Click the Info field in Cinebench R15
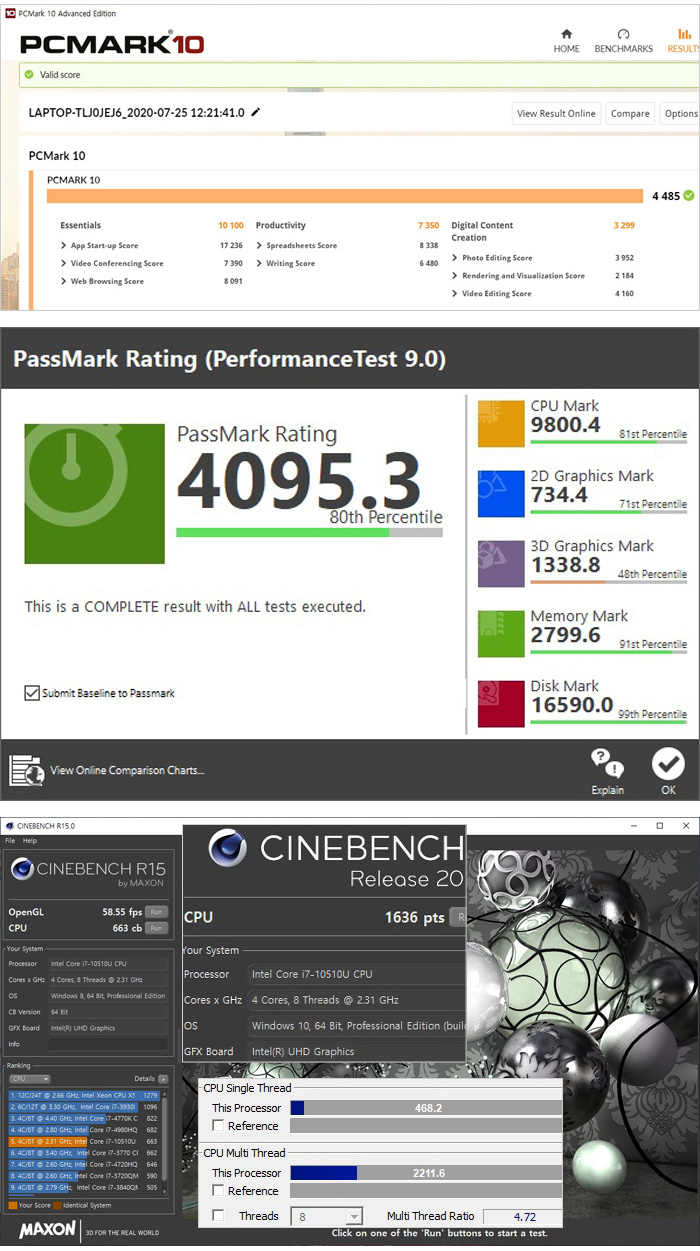 click(107, 1044)
